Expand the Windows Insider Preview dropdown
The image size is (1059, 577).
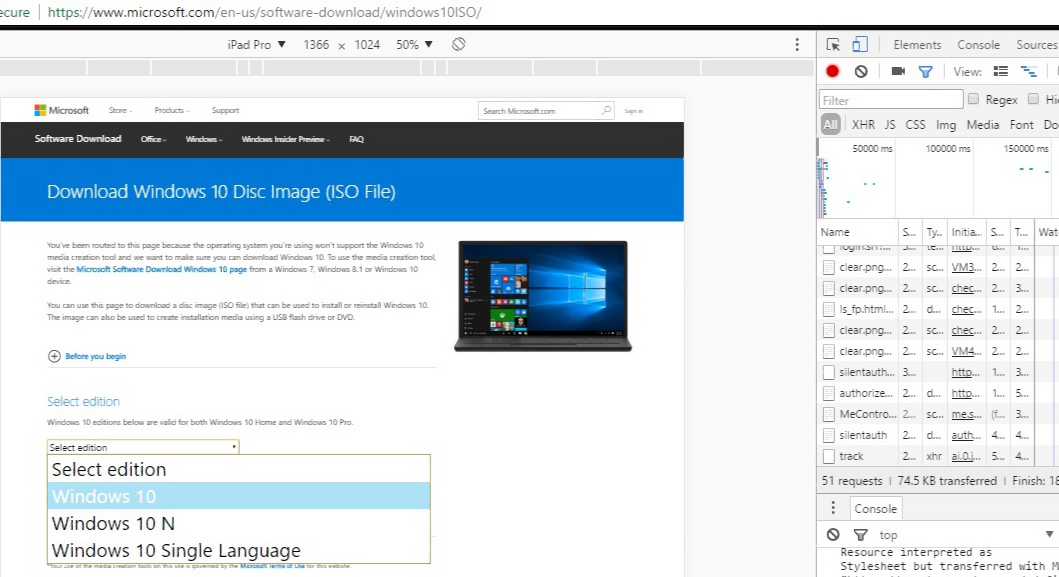tap(285, 139)
